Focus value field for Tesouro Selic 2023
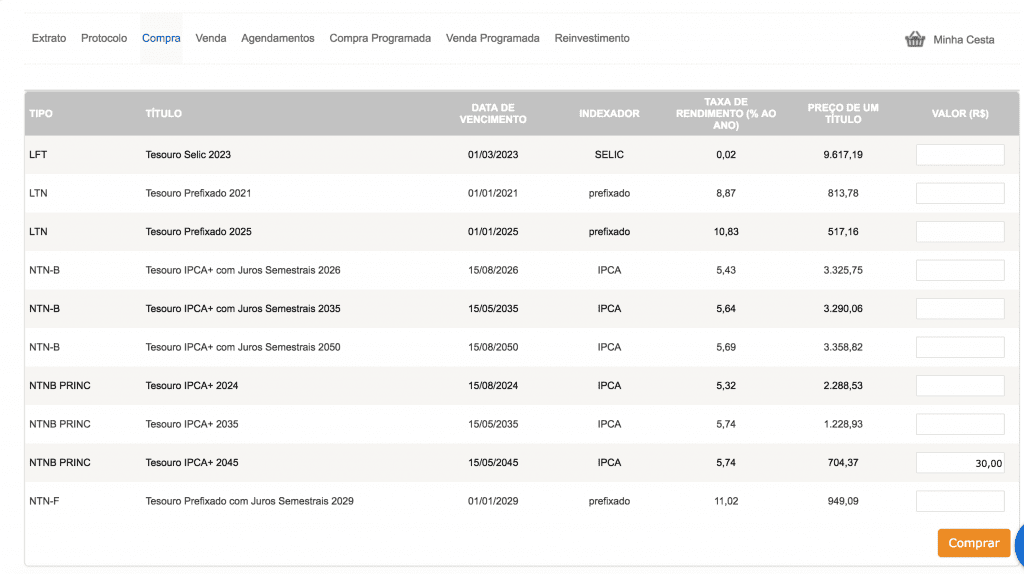The width and height of the screenshot is (1024, 574). [x=960, y=155]
